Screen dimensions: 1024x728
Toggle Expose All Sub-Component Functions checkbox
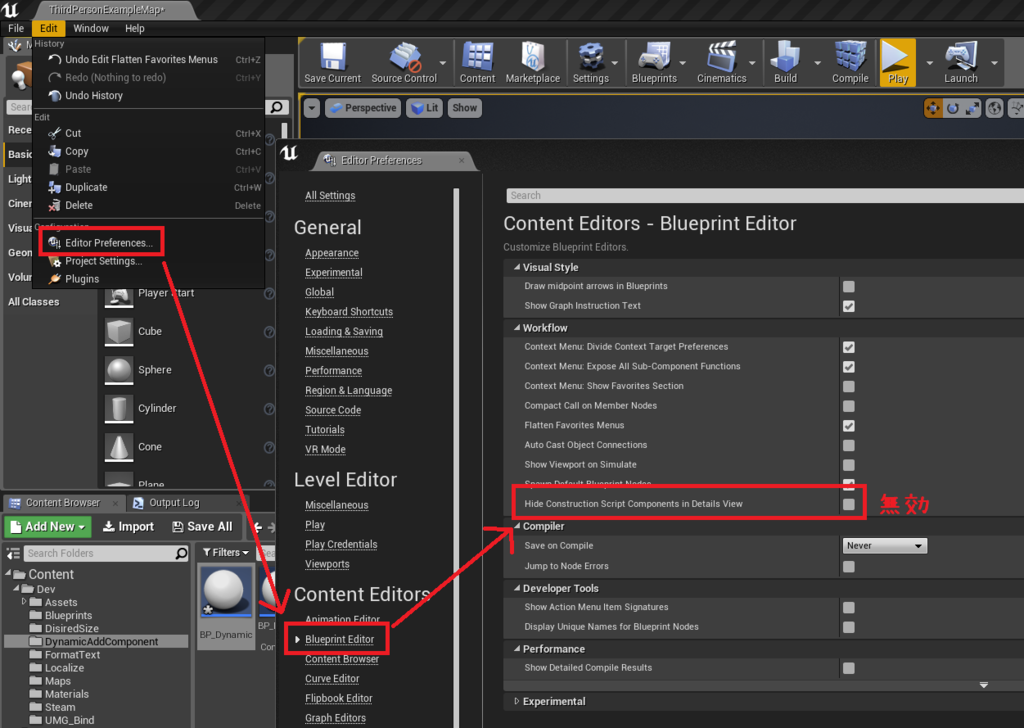point(848,366)
